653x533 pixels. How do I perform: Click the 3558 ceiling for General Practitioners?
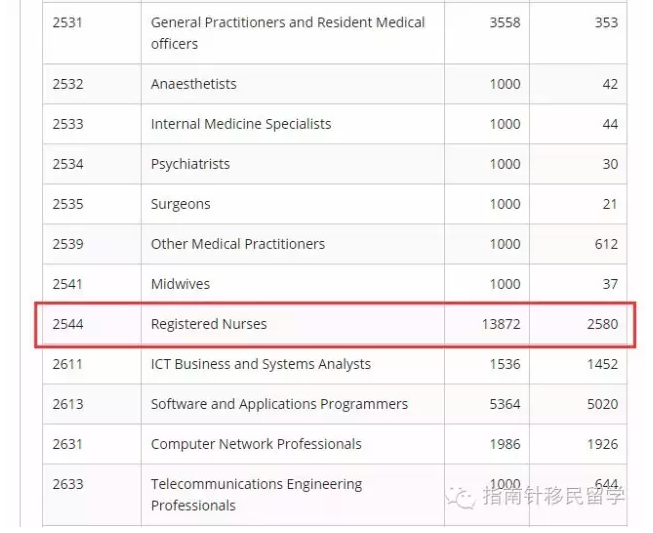pos(505,22)
